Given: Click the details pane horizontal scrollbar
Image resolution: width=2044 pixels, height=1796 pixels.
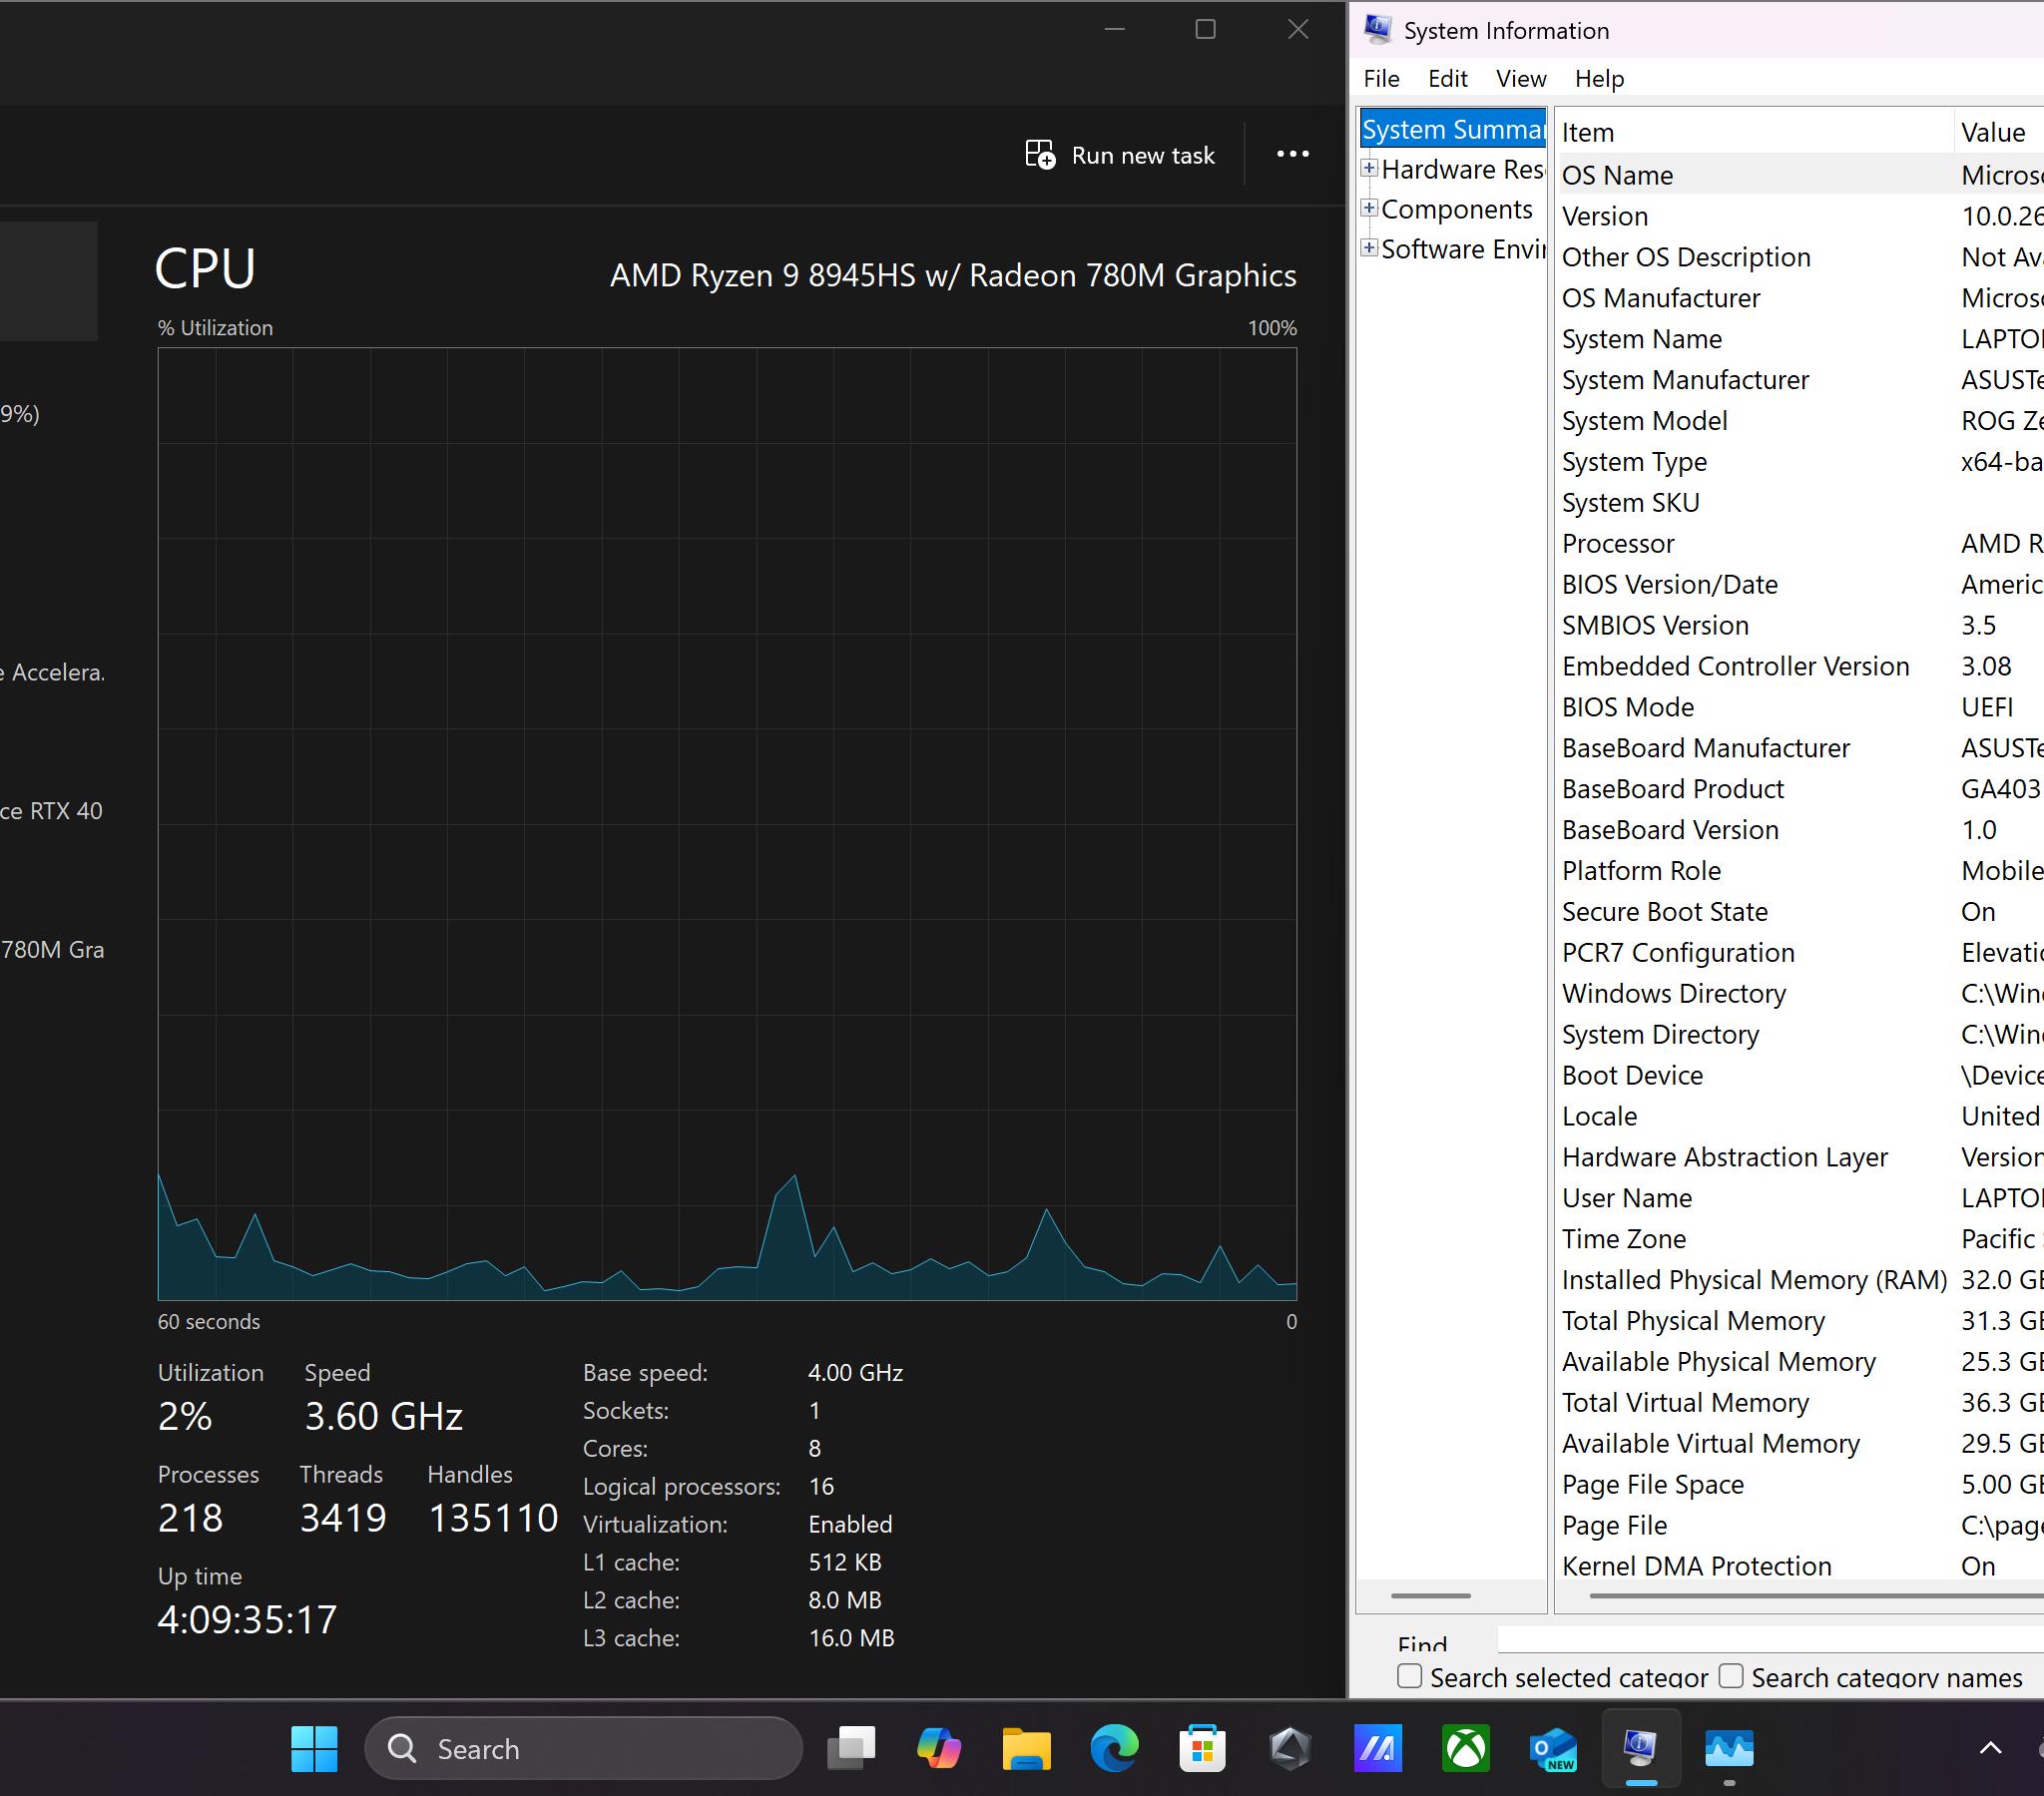Looking at the screenshot, I should pos(1815,1595).
